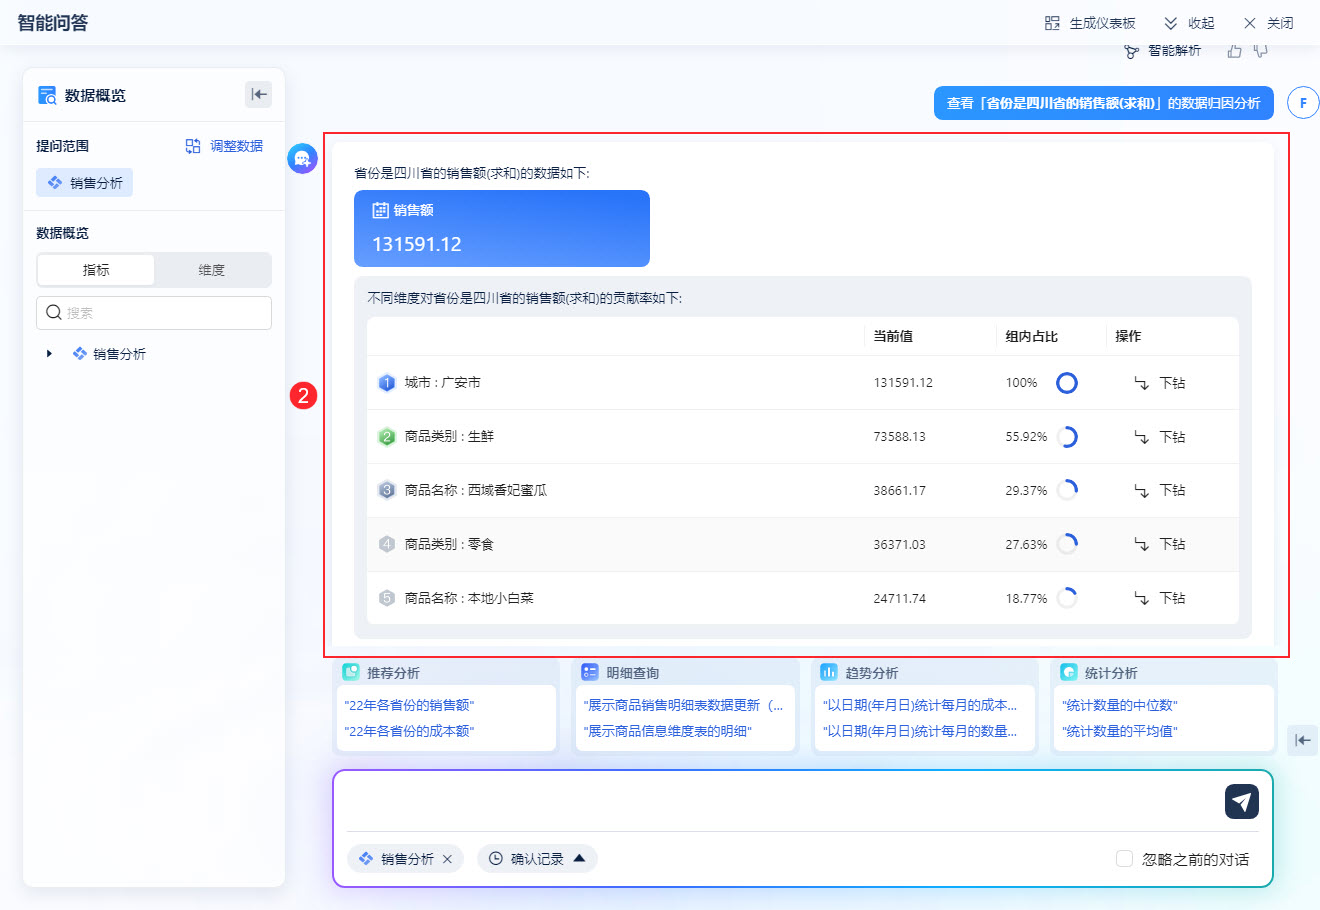Open the 确认记录 dropdown
The width and height of the screenshot is (1320, 910).
click(x=537, y=859)
